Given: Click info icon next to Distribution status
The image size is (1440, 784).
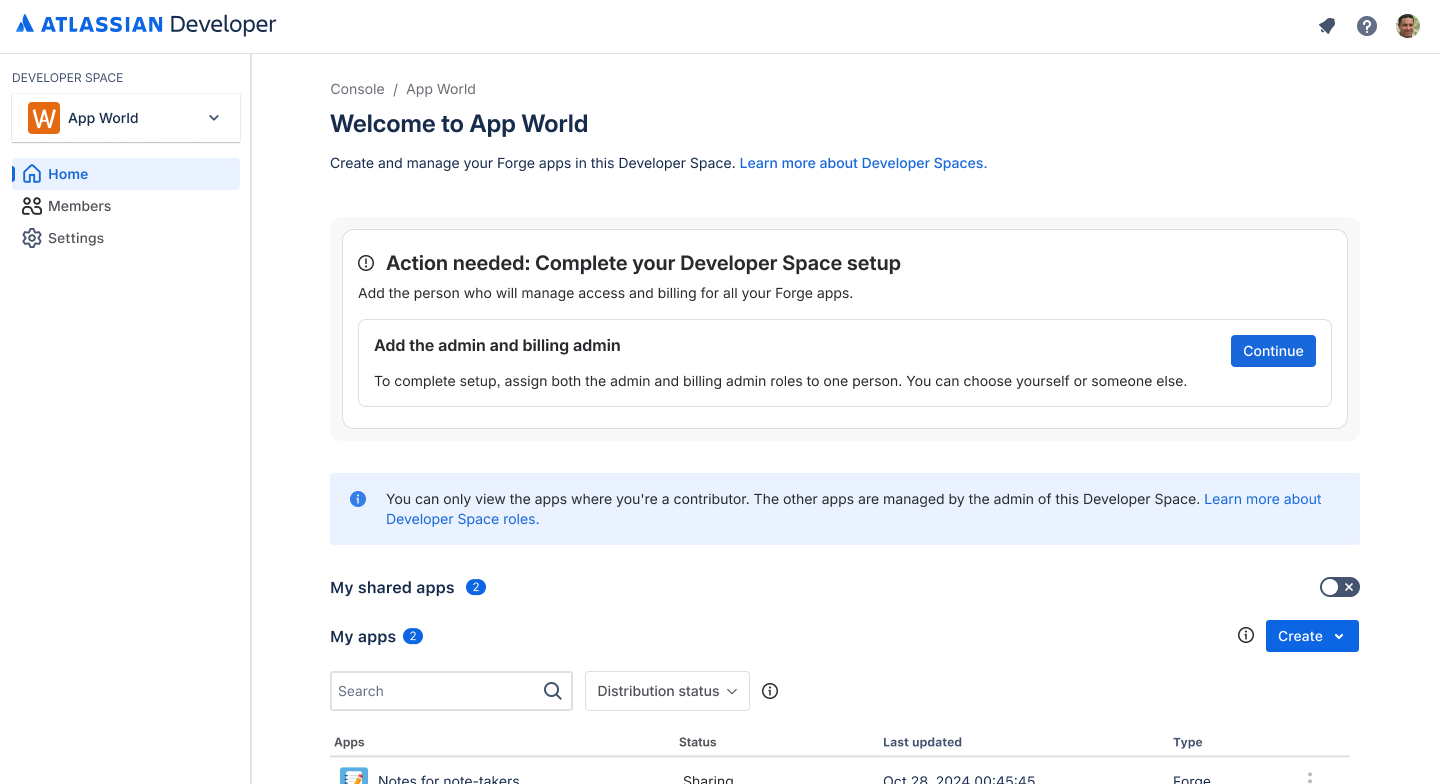Looking at the screenshot, I should [770, 691].
